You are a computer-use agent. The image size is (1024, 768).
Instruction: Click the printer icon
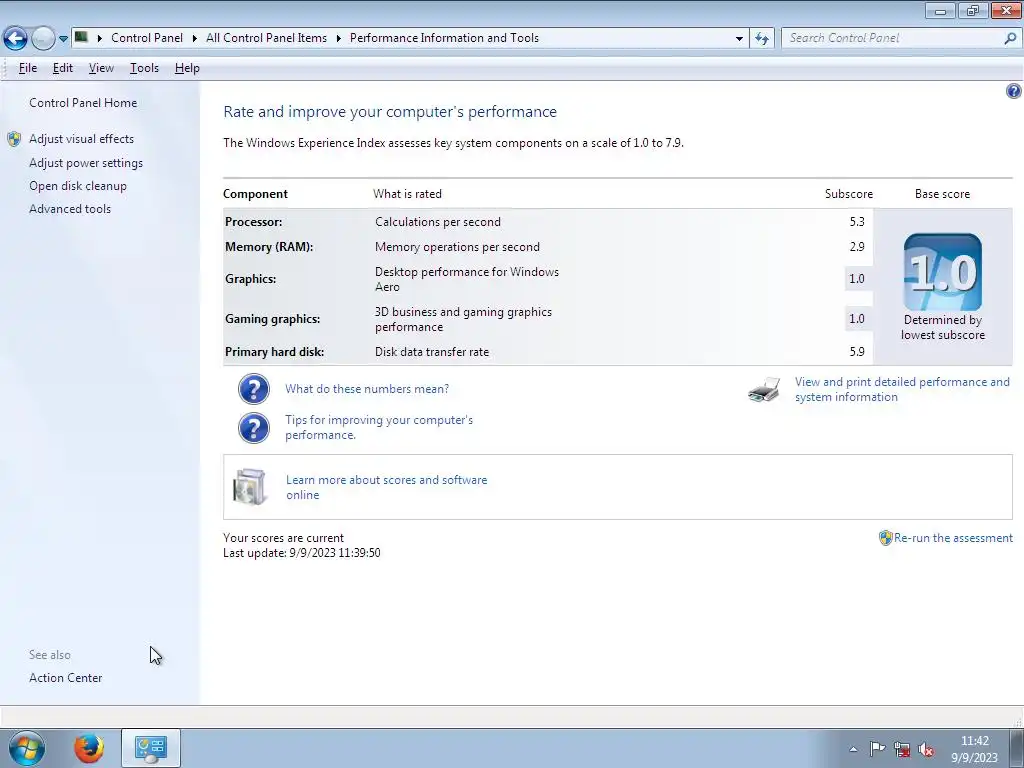(x=764, y=389)
